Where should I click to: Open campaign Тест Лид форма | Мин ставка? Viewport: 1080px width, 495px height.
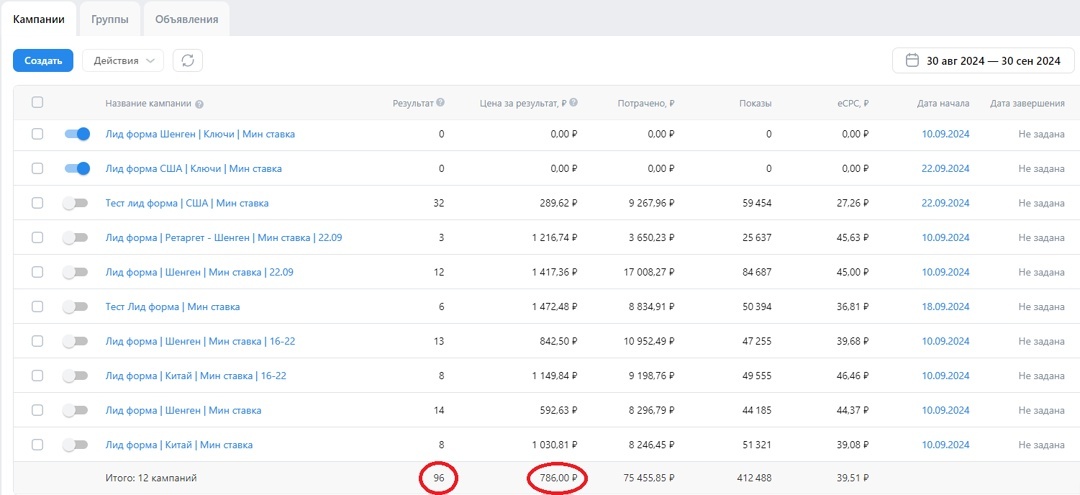coord(173,306)
